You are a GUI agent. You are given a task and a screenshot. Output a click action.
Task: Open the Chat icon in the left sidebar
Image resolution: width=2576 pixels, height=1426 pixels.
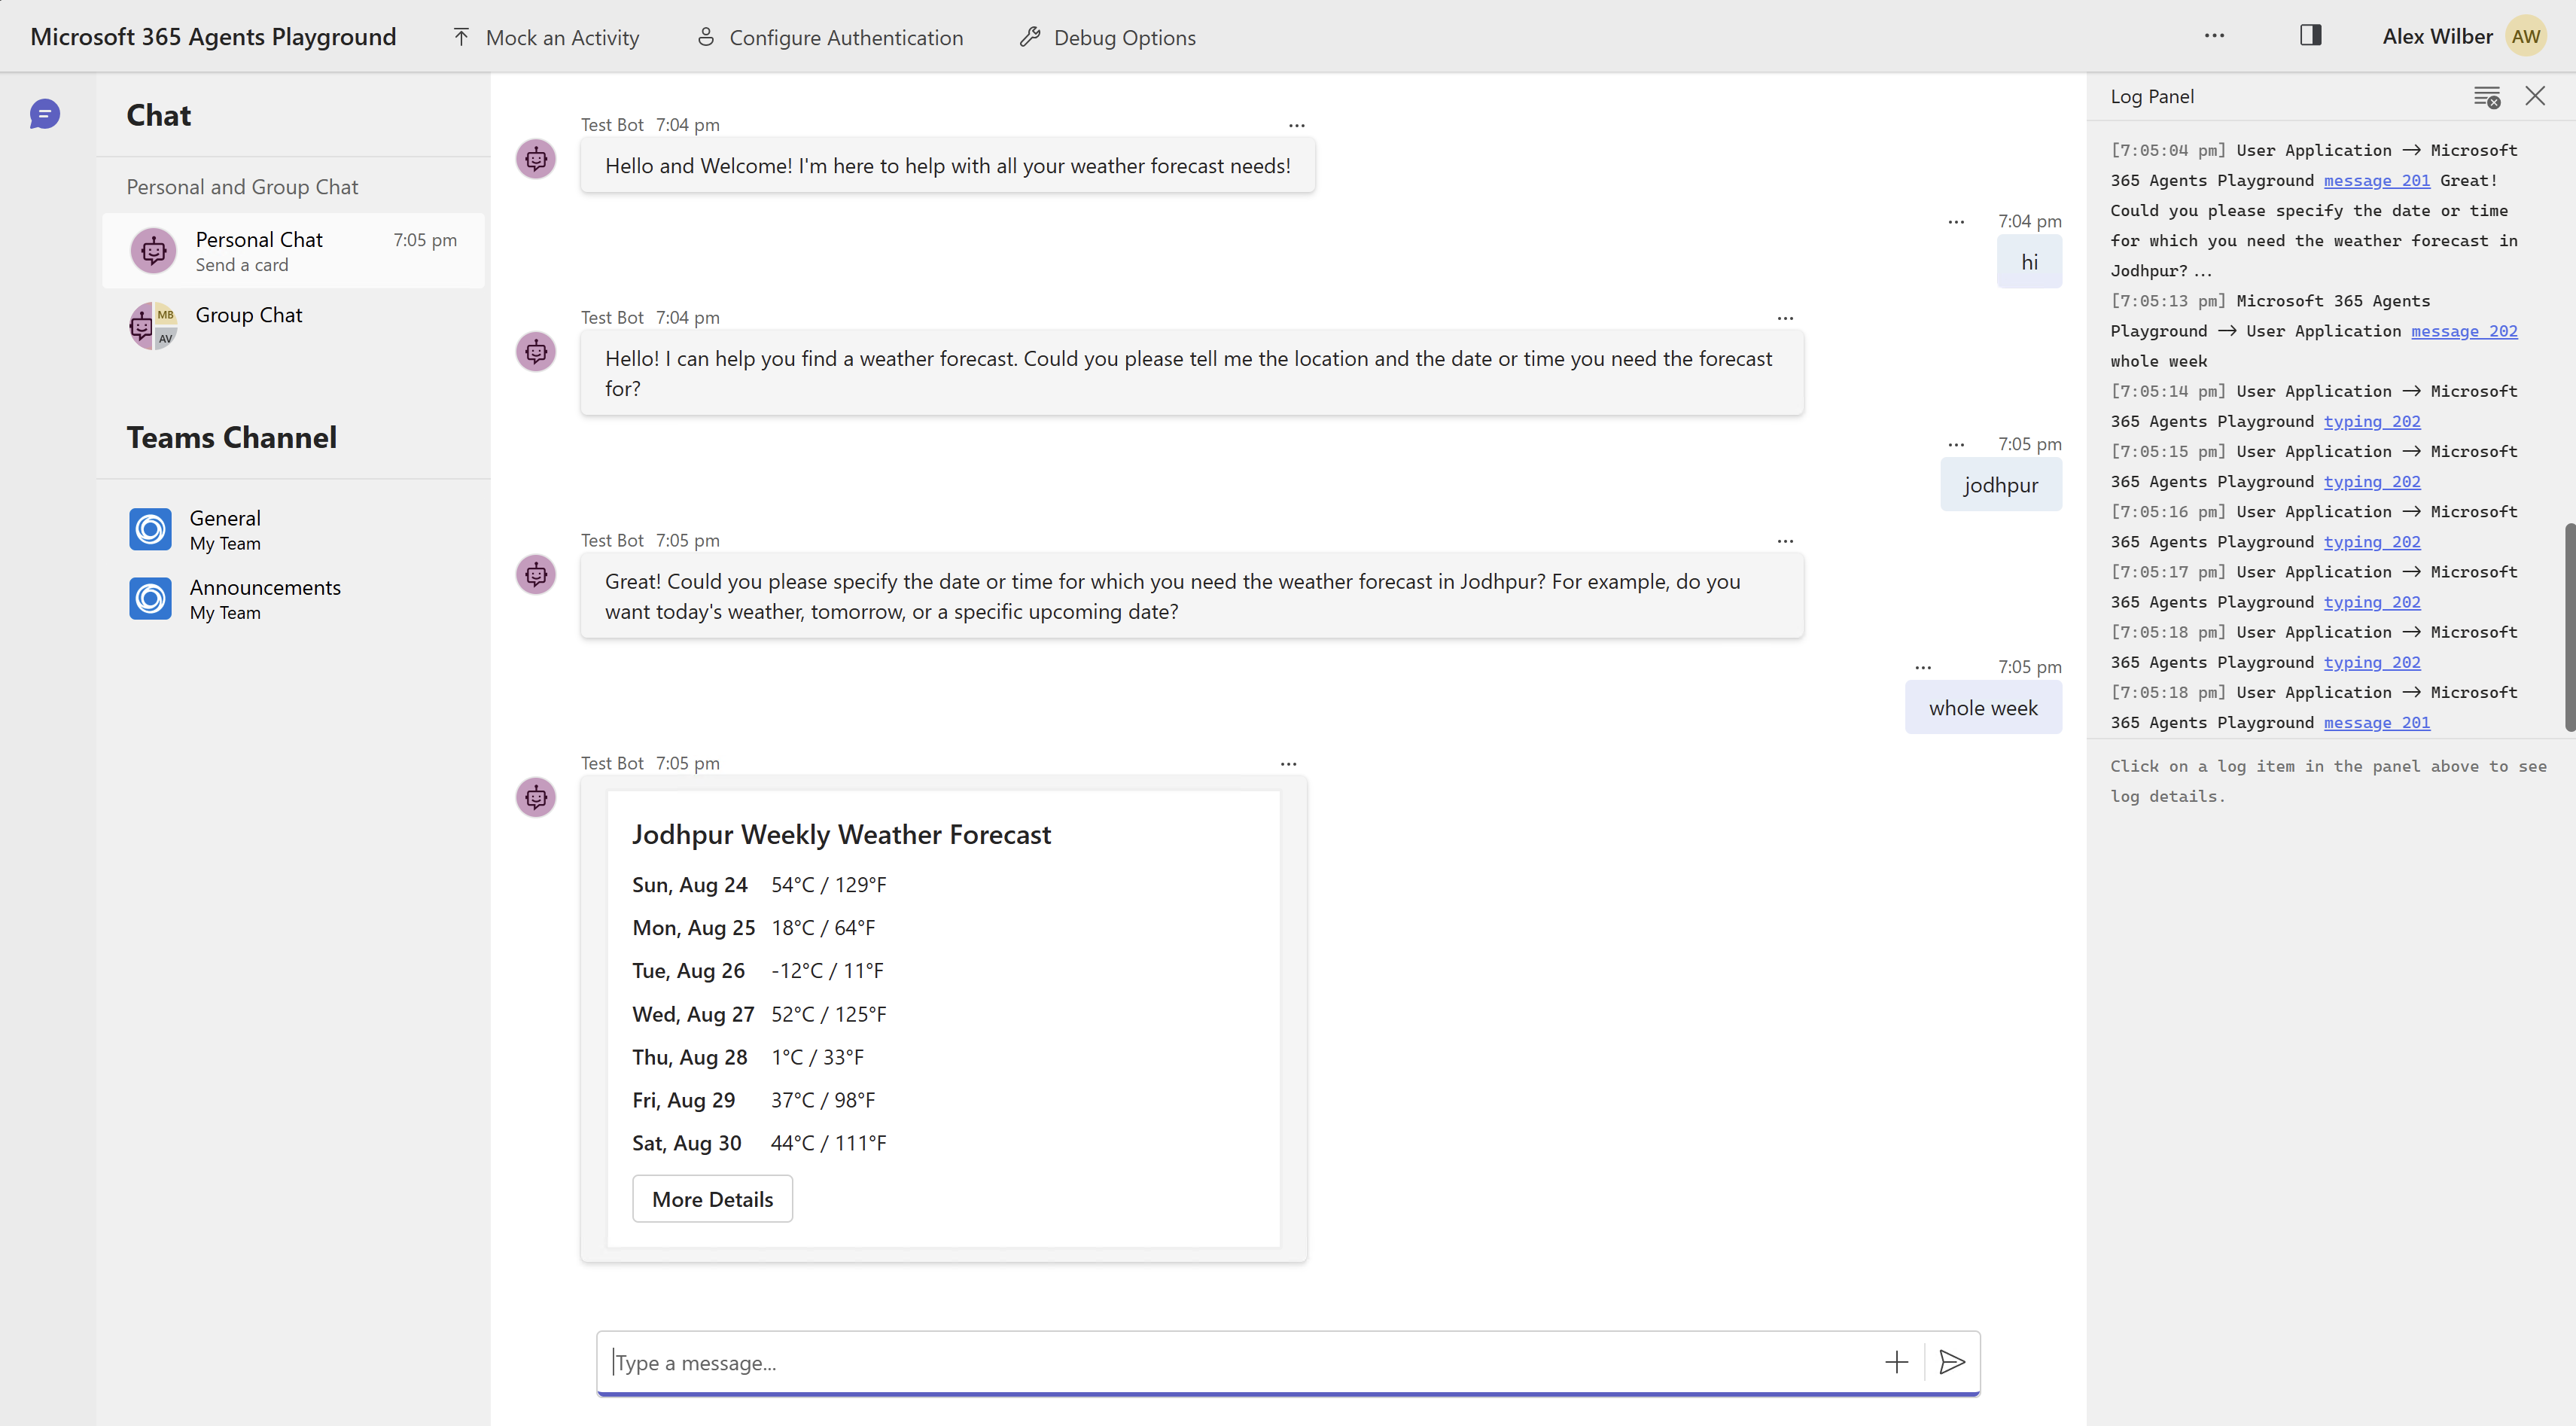pyautogui.click(x=44, y=114)
